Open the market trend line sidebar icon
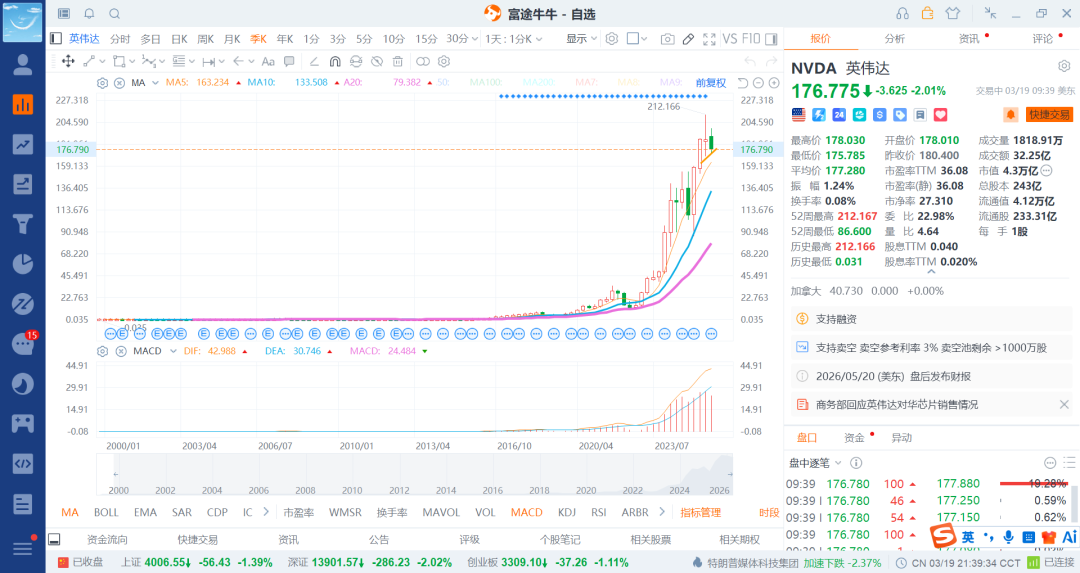1080x573 pixels. (23, 144)
